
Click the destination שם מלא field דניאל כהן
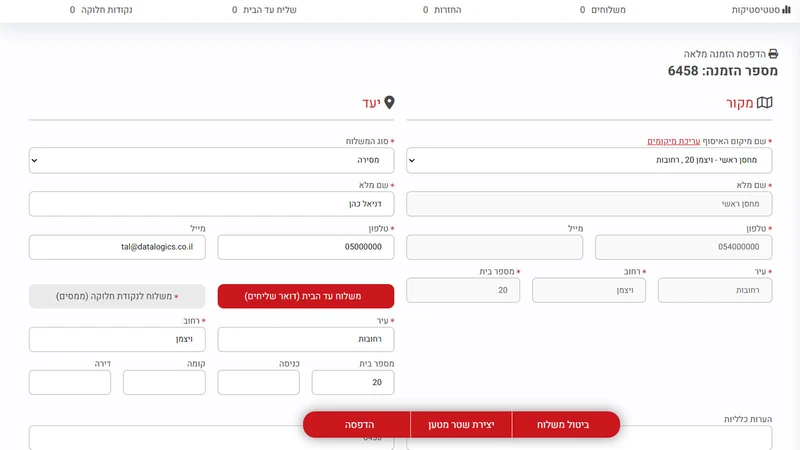coord(211,204)
